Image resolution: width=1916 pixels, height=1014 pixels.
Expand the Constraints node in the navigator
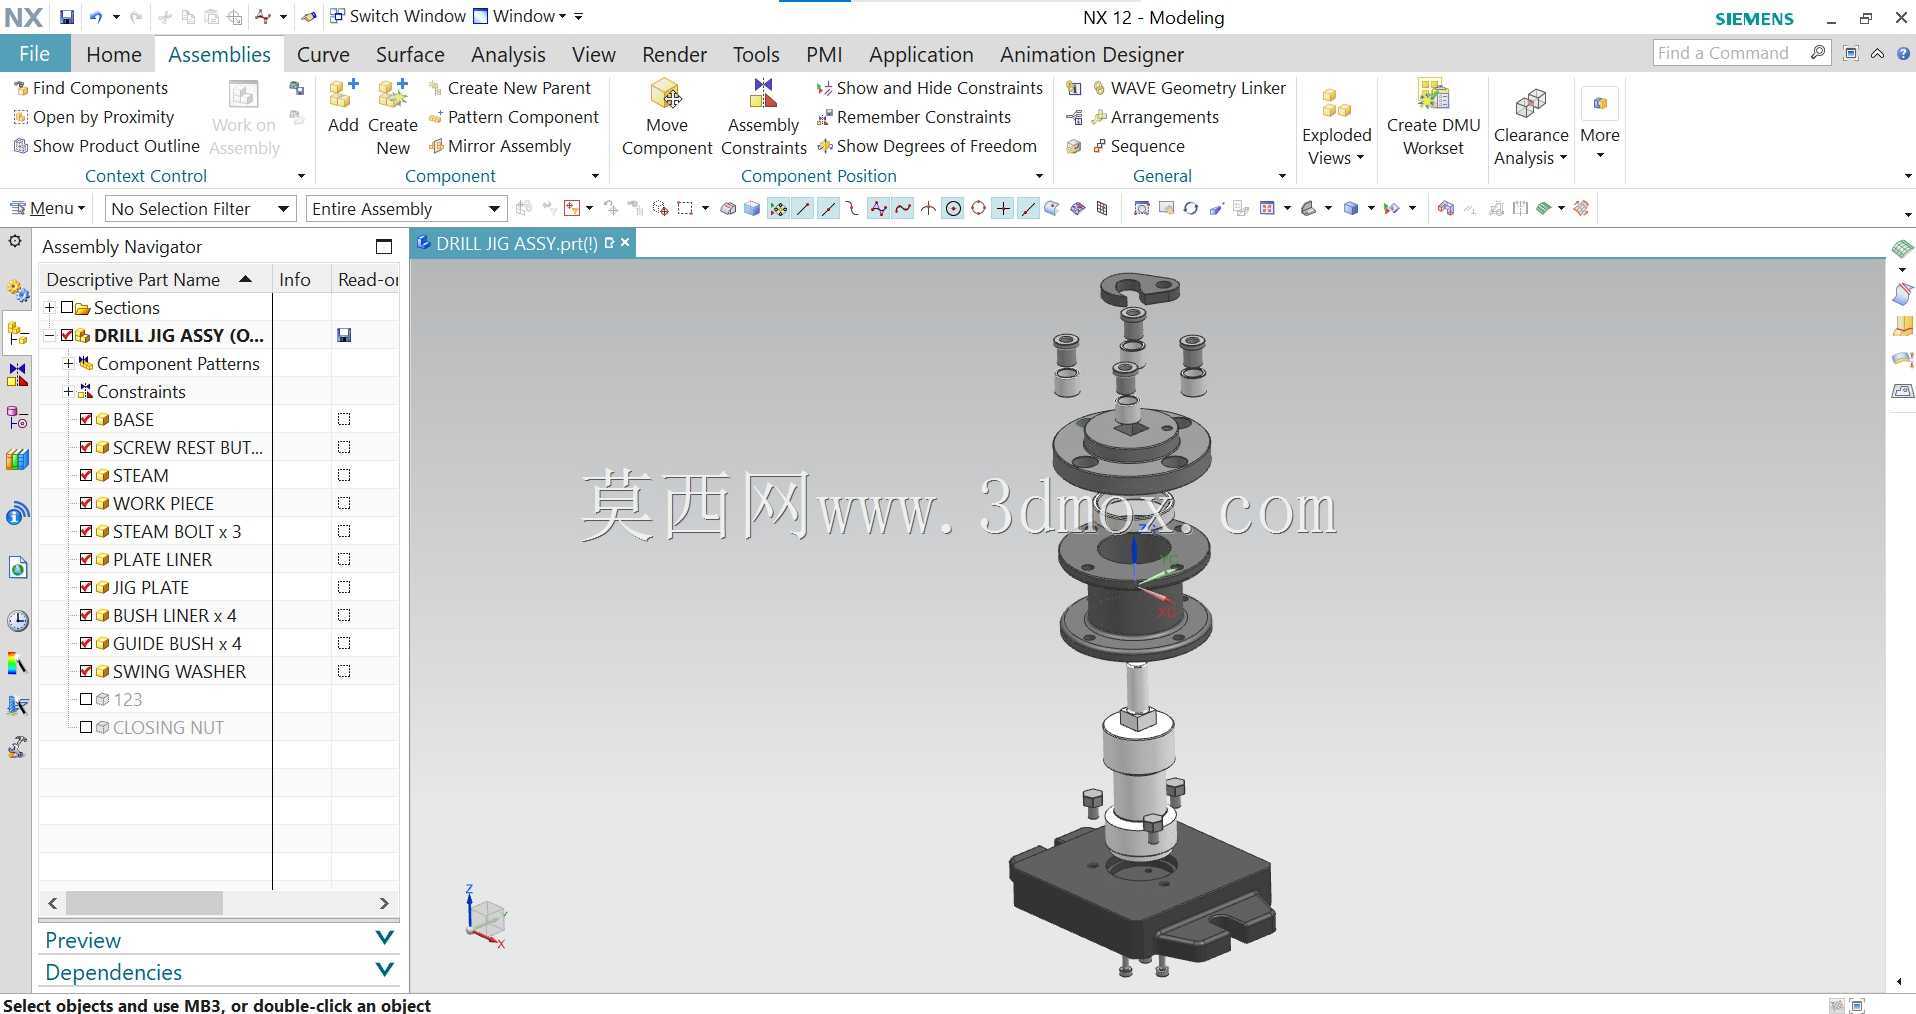pos(68,391)
